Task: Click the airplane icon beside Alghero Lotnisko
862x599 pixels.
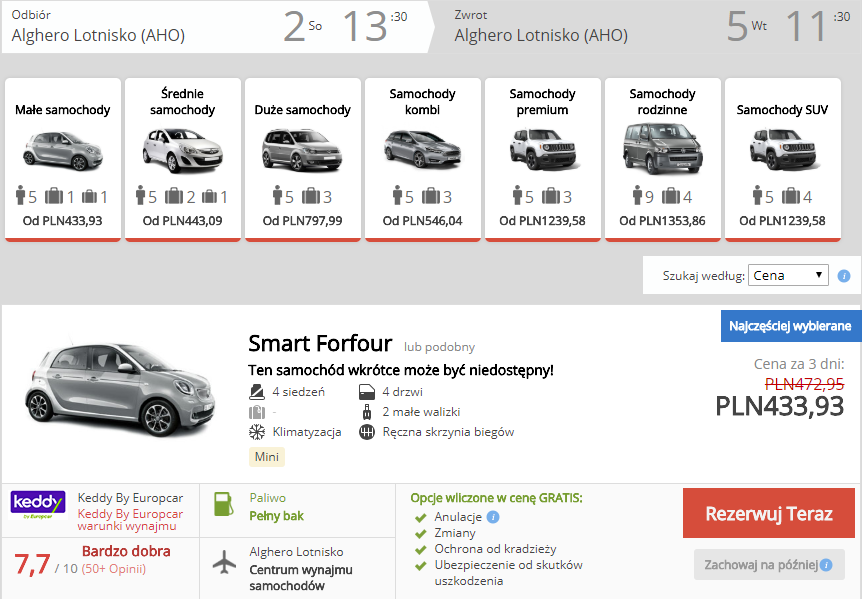Action: pyautogui.click(x=224, y=562)
